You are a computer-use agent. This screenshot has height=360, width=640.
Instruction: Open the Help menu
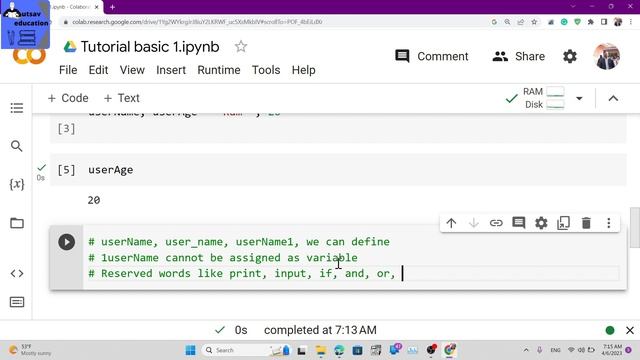coord(303,70)
